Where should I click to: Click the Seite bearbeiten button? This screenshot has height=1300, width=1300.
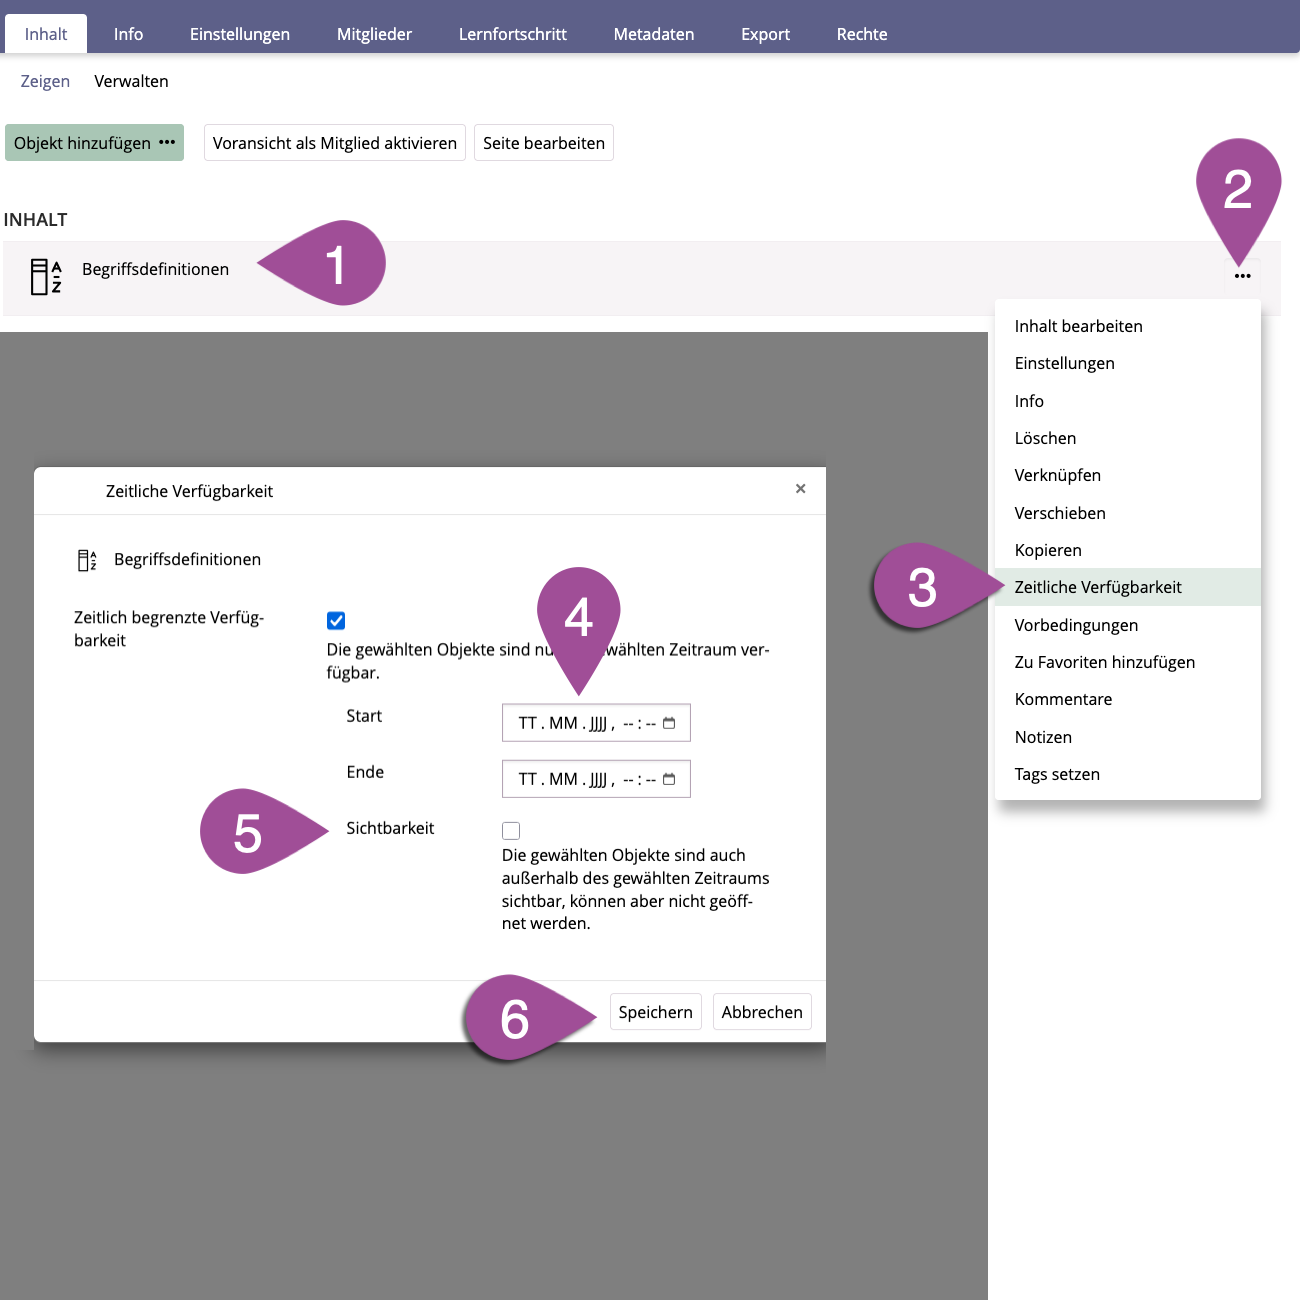click(543, 143)
